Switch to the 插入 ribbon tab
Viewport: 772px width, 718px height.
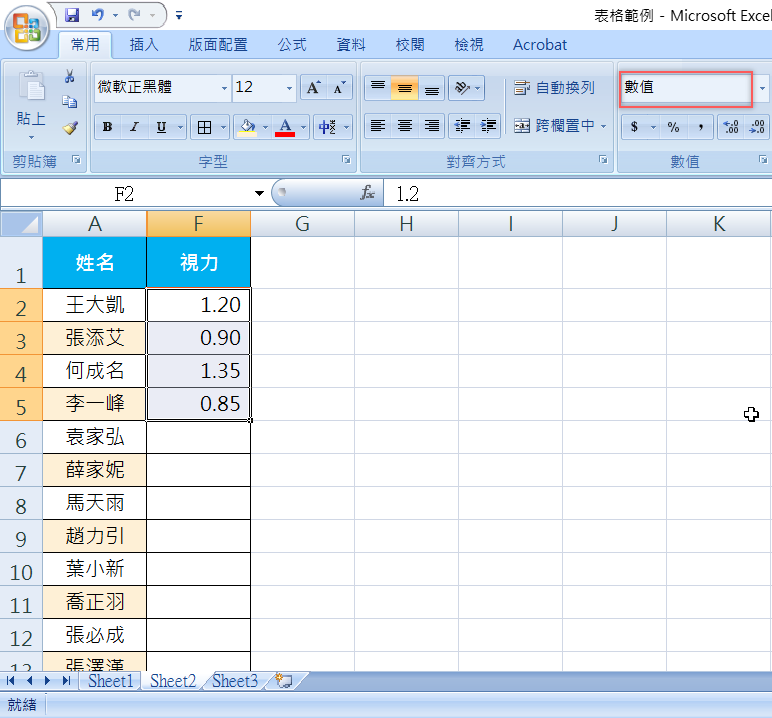point(144,45)
